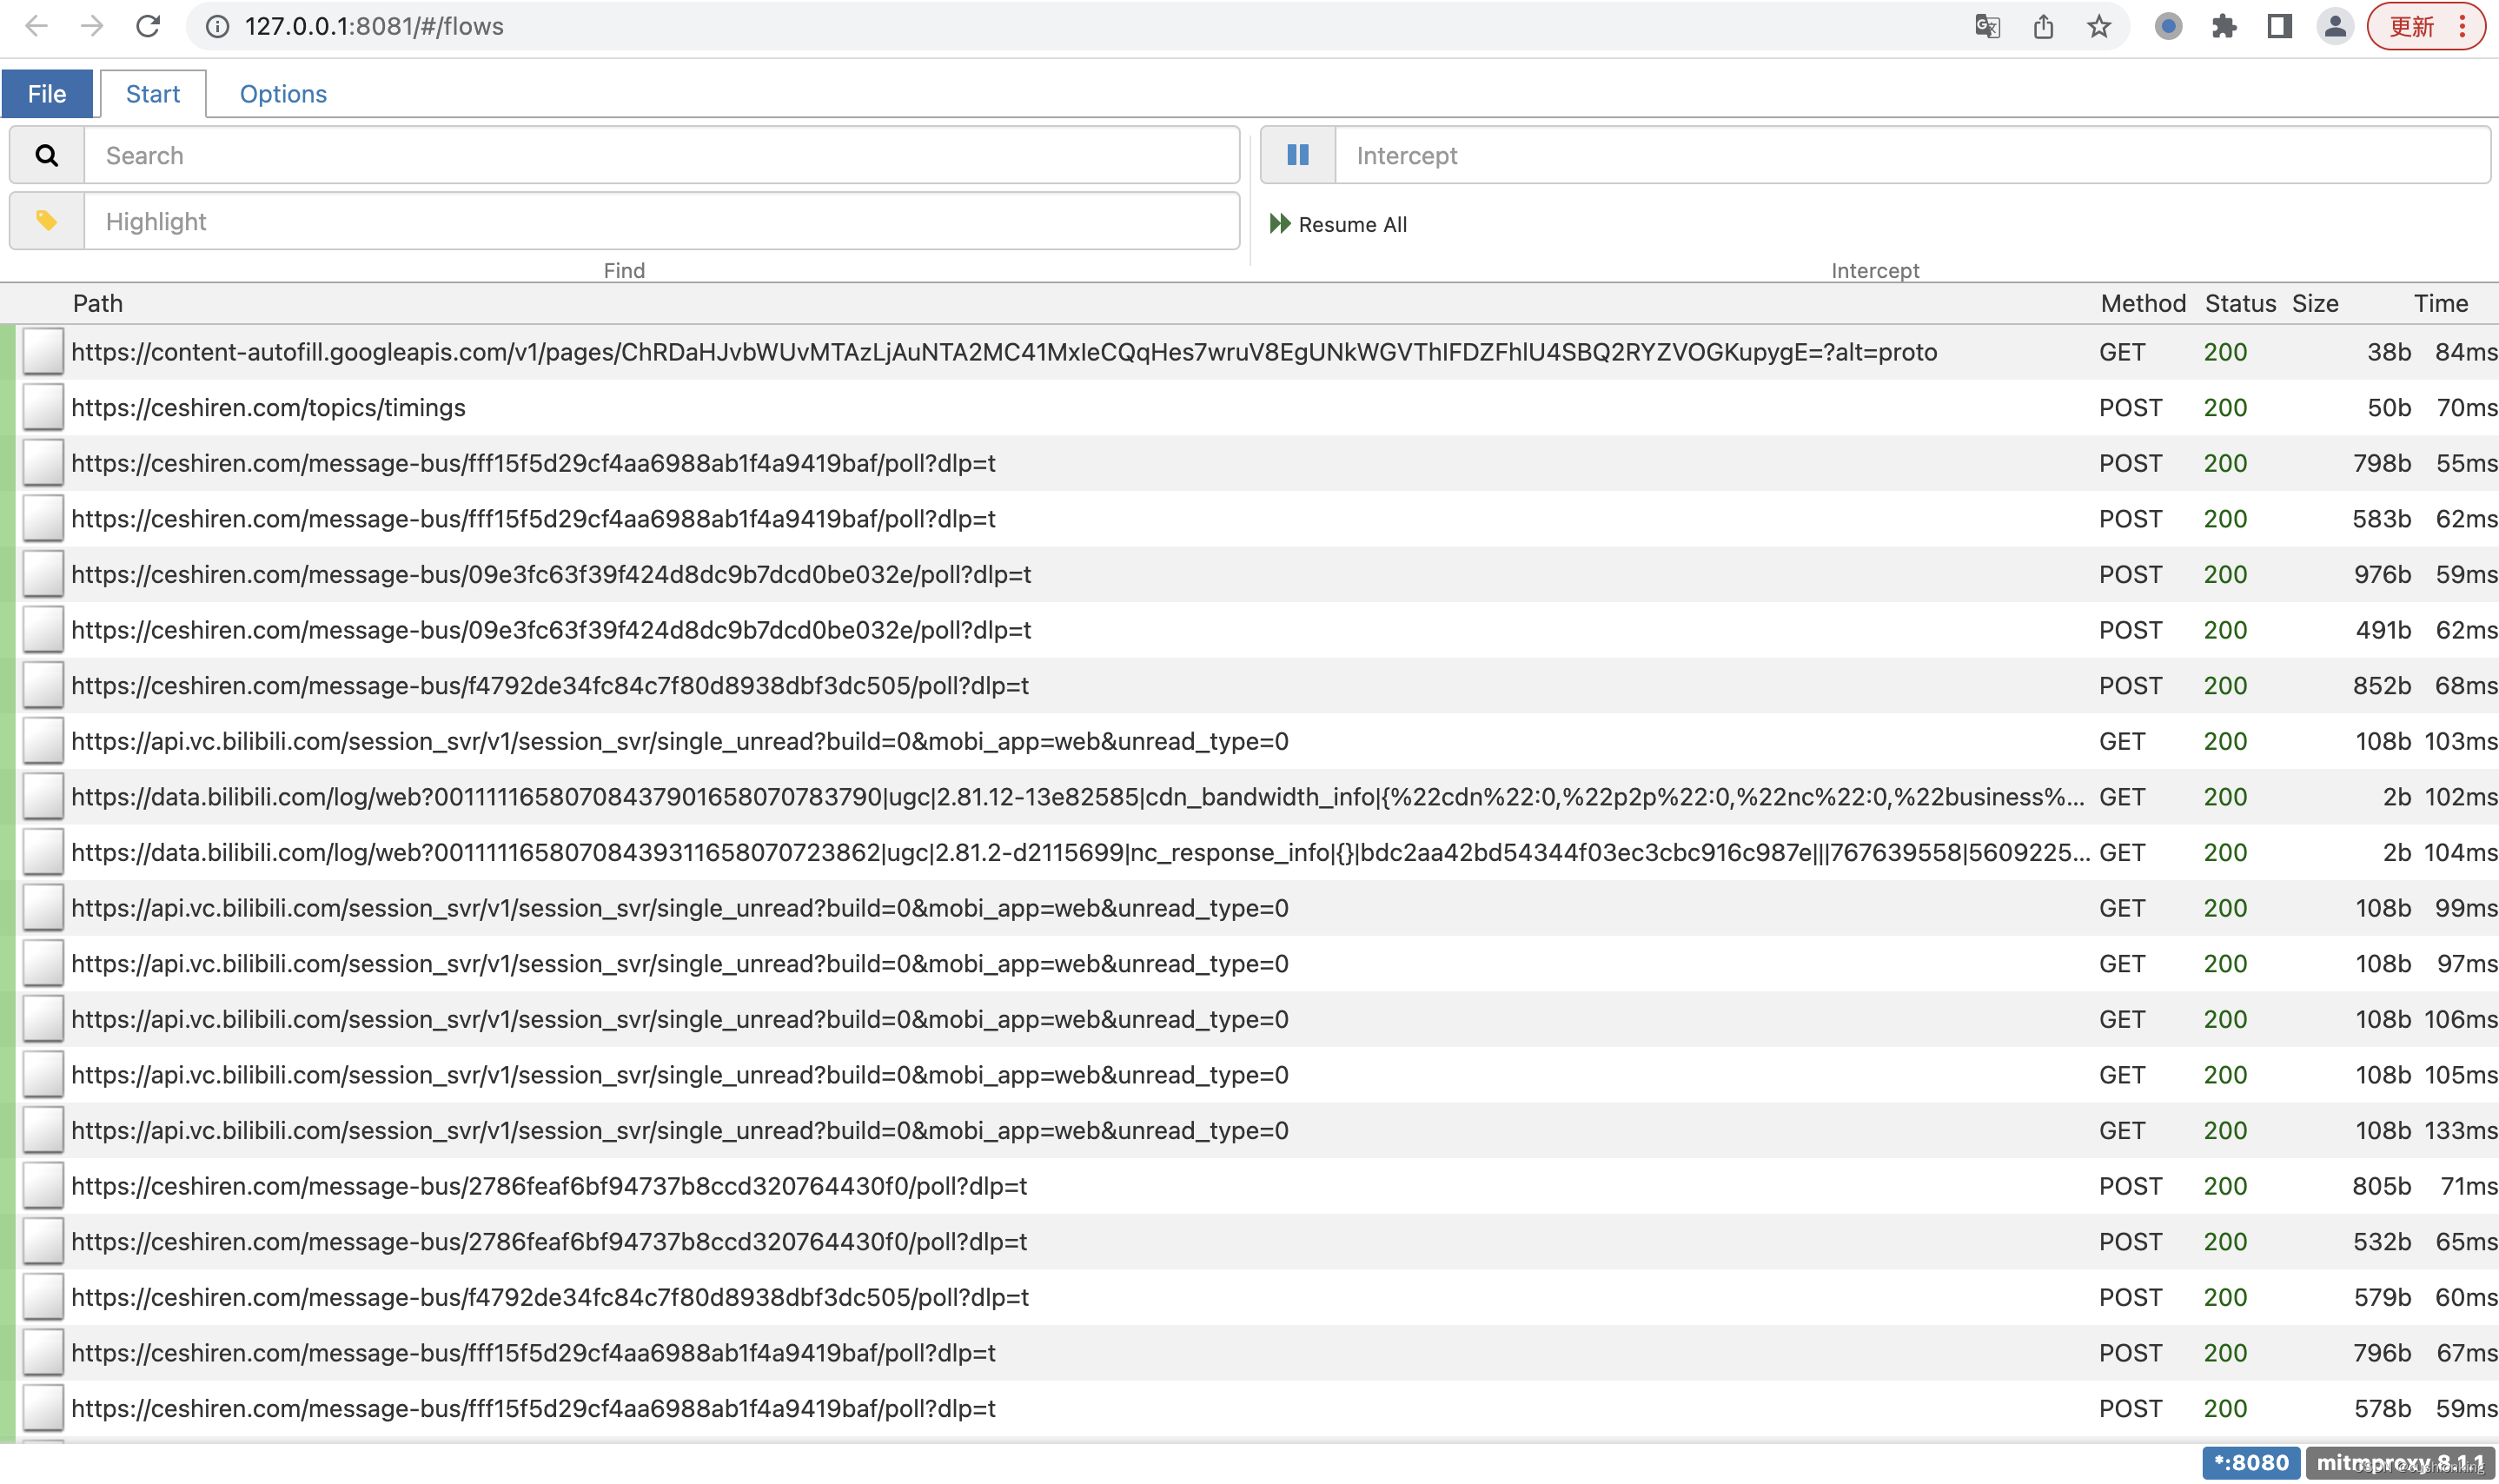Click the share icon in the toolbar

click(2043, 26)
